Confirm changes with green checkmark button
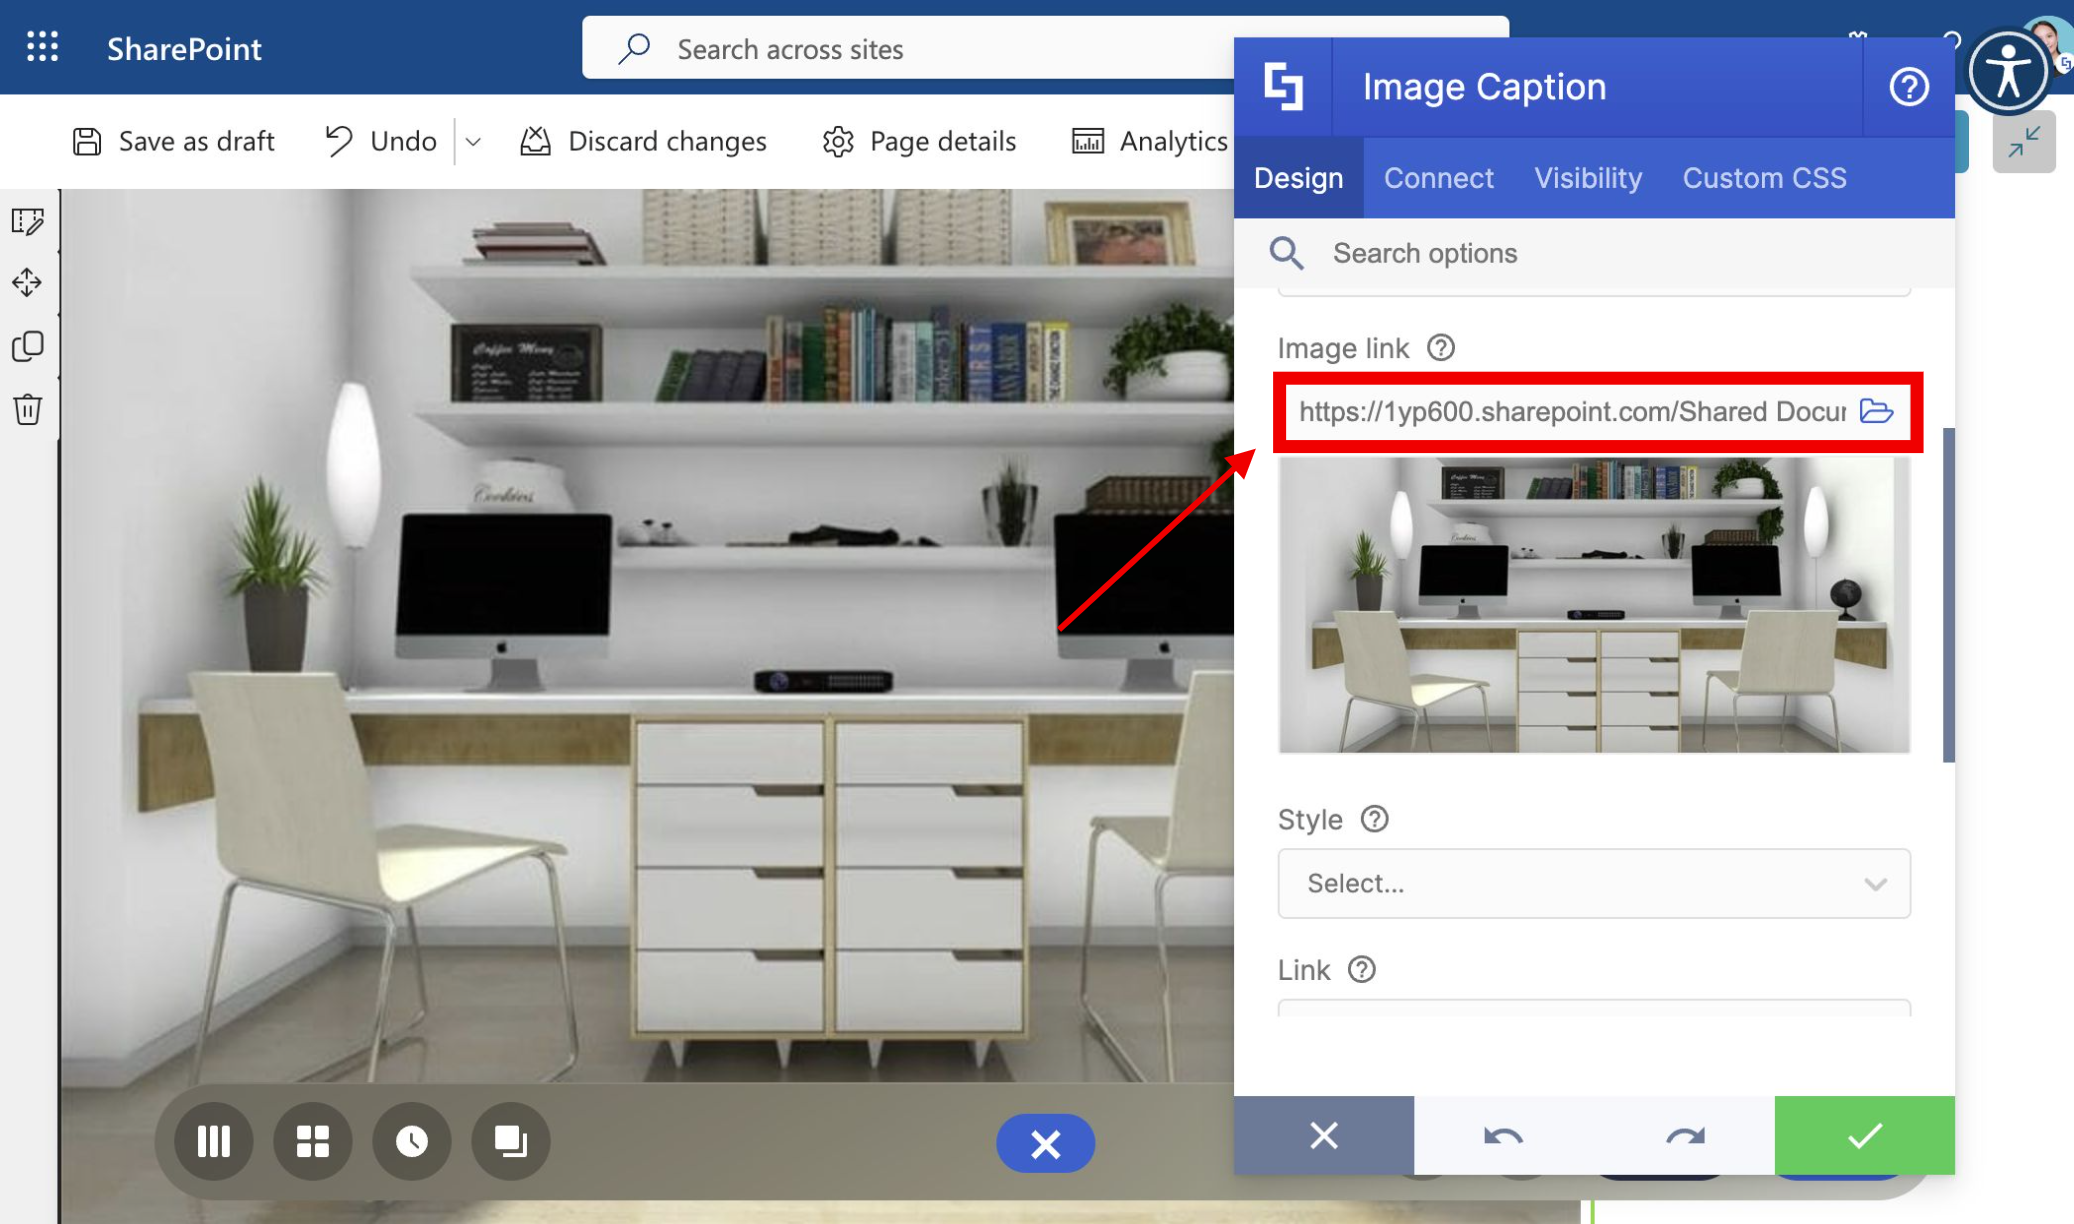The width and height of the screenshot is (2074, 1224). tap(1864, 1135)
